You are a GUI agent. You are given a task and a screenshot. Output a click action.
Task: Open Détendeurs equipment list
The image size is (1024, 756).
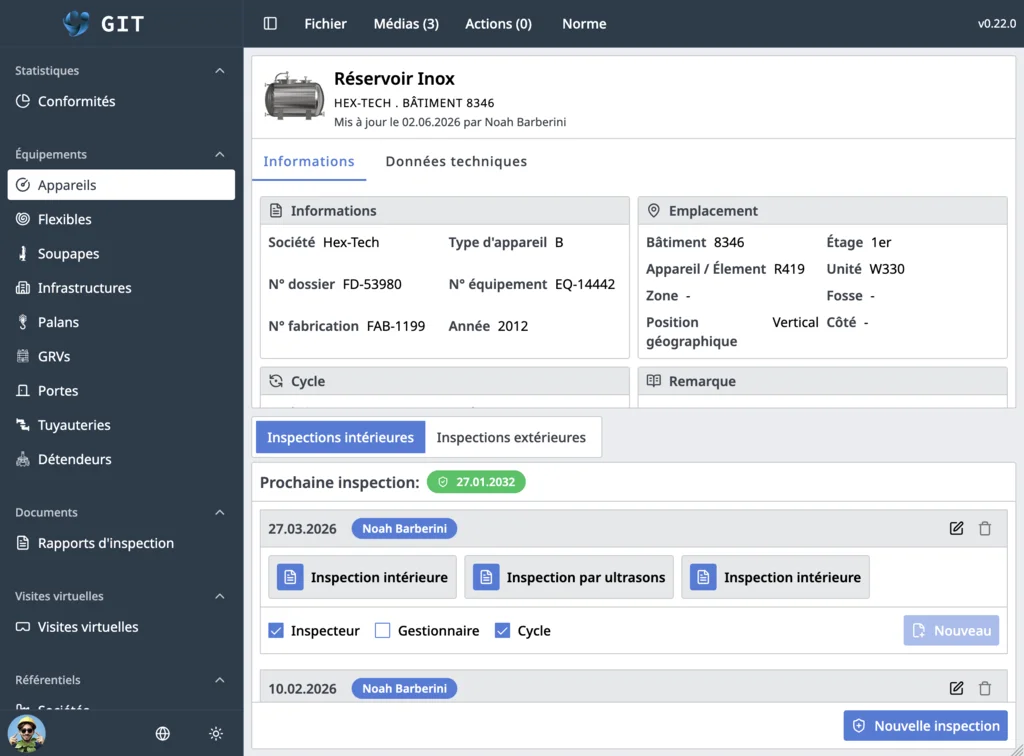click(x=121, y=459)
